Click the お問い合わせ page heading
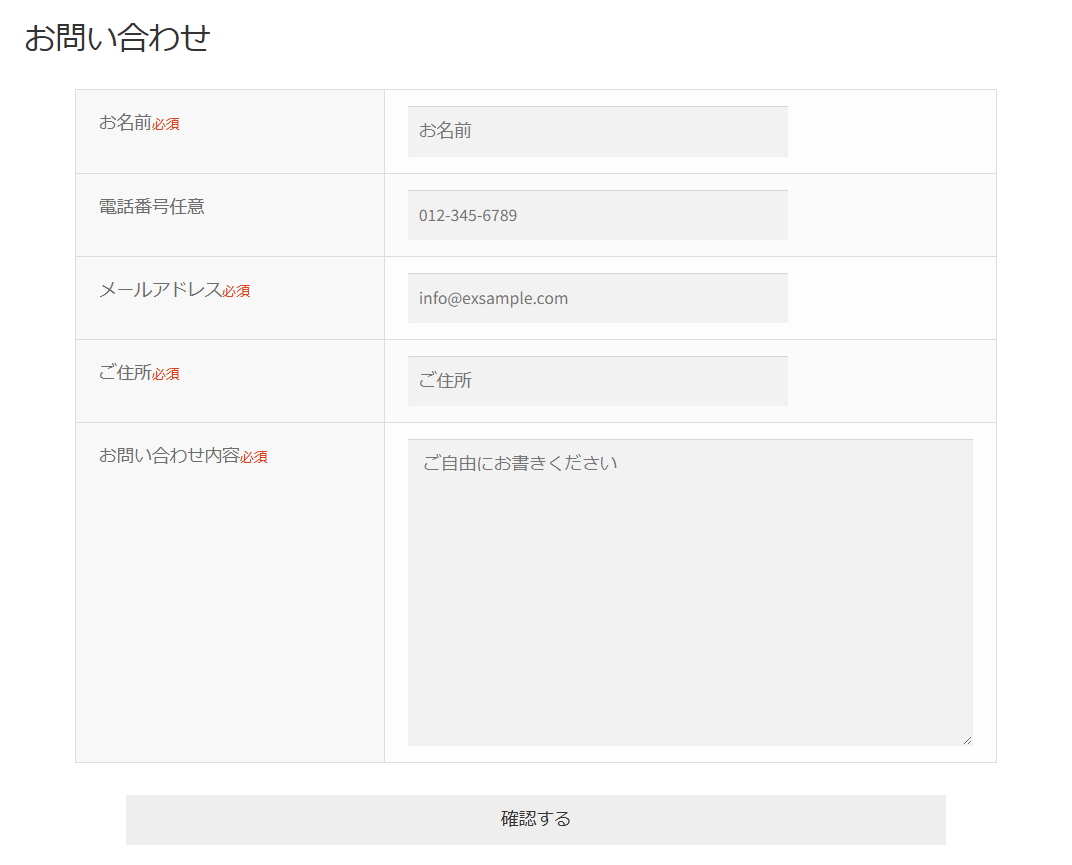Viewport: 1072px width, 865px height. 117,38
